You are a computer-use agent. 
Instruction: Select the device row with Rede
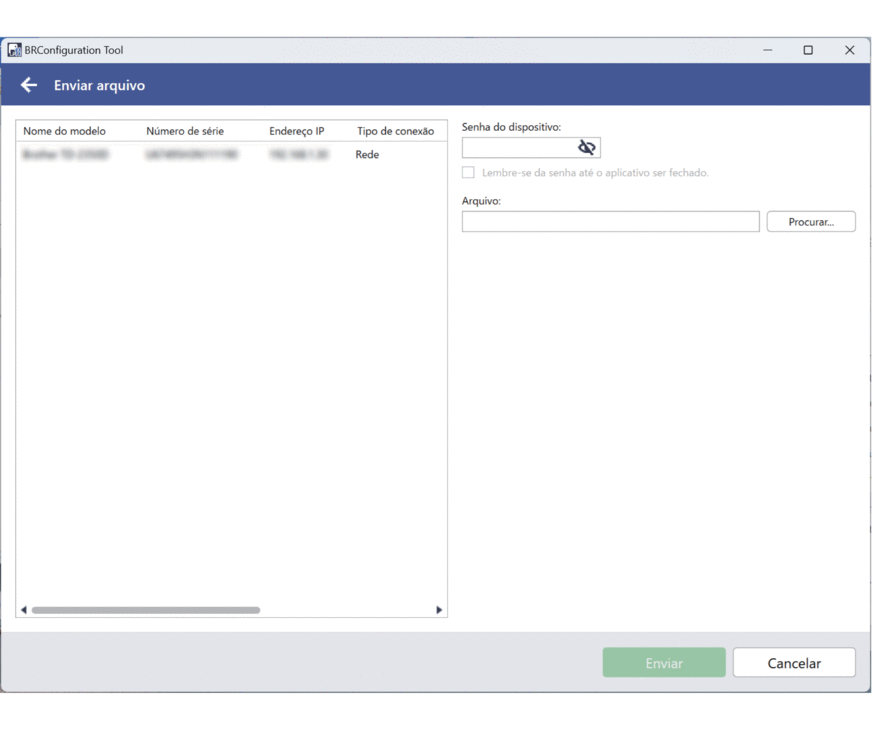pyautogui.click(x=231, y=154)
